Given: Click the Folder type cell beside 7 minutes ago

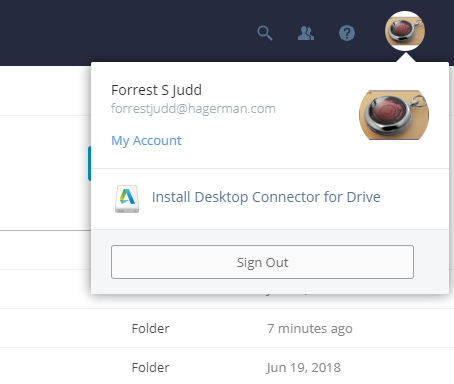Looking at the screenshot, I should [x=150, y=329].
